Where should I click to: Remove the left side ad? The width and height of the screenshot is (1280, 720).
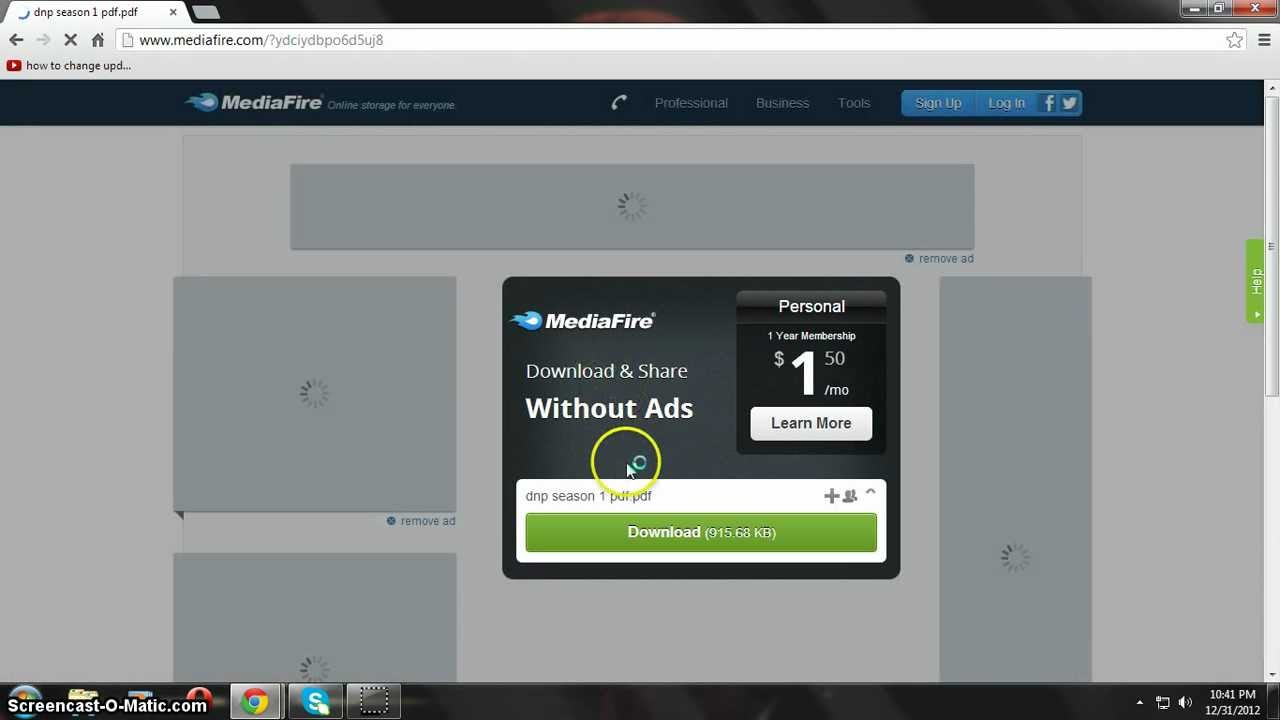click(421, 521)
